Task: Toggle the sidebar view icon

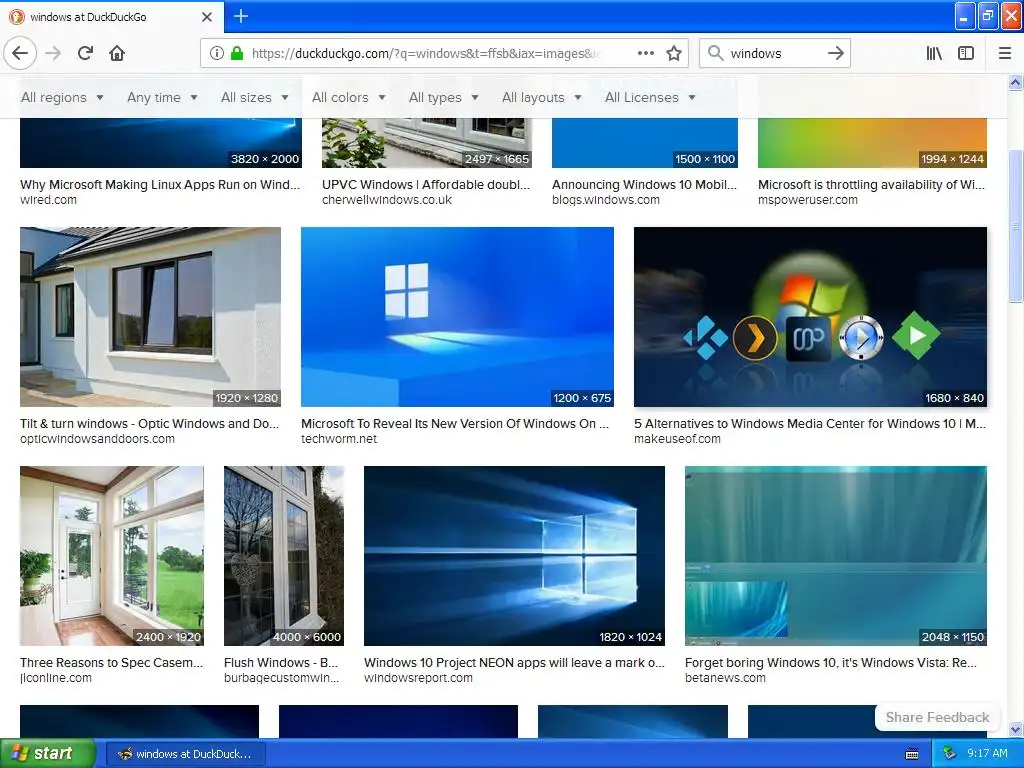Action: click(966, 54)
